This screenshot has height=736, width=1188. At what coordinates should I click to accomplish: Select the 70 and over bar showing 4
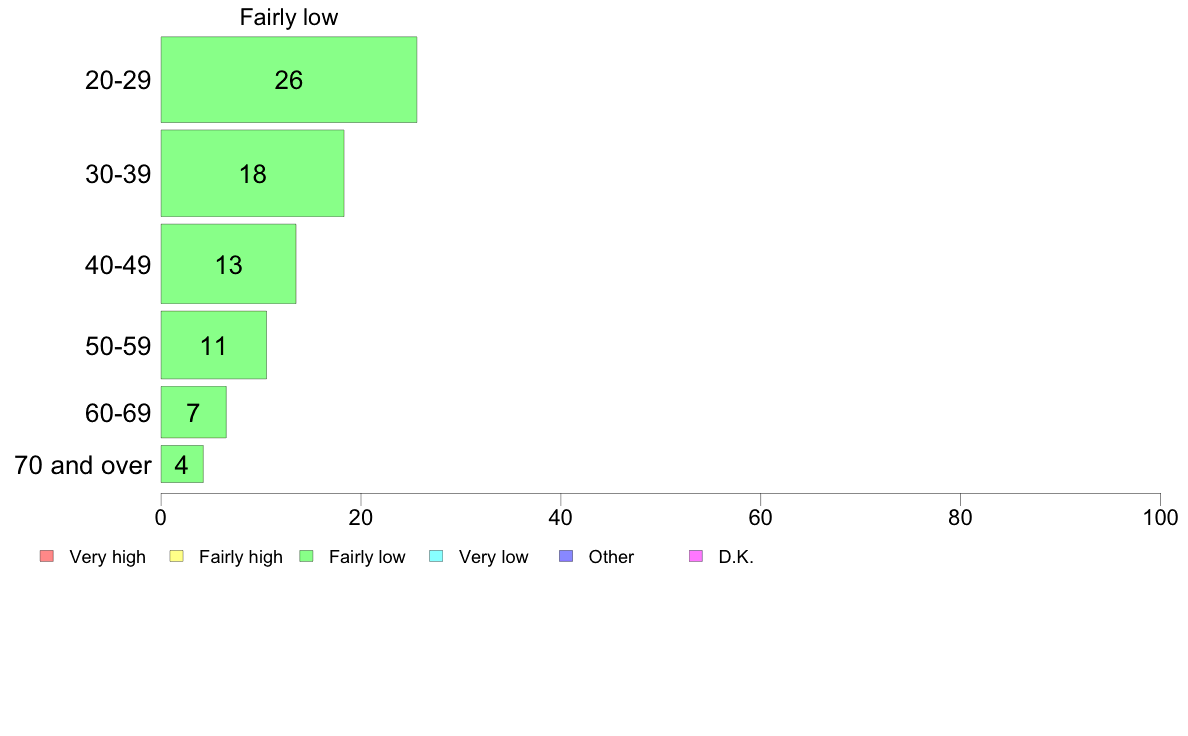coord(182,464)
